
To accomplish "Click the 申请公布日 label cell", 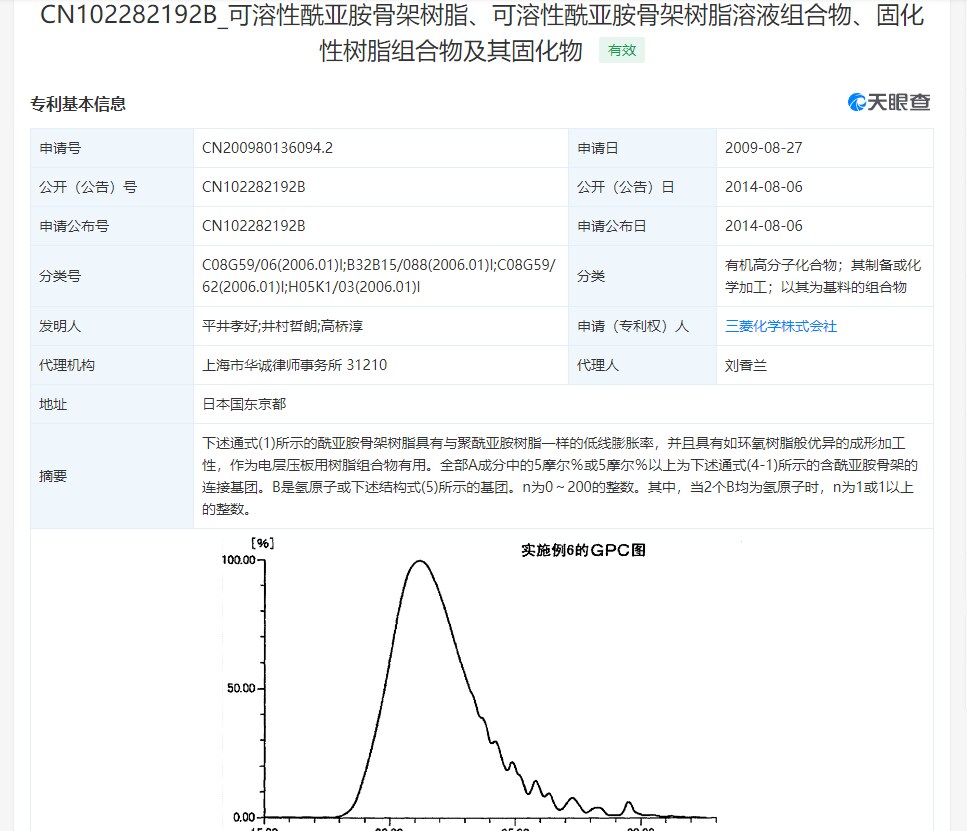I will click(642, 226).
